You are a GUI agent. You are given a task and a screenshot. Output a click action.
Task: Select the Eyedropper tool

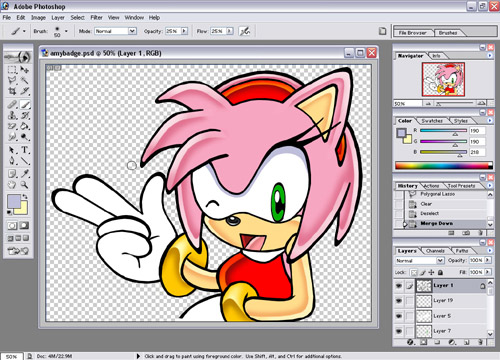coord(24,174)
